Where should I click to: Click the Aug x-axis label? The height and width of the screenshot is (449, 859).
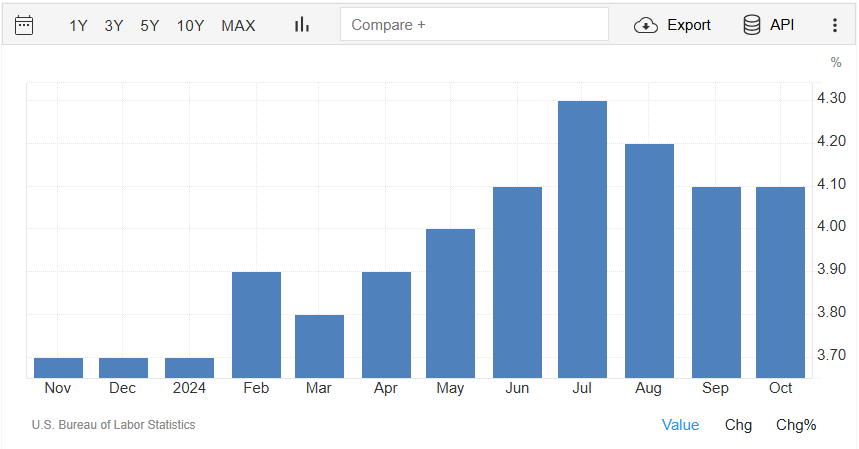649,388
